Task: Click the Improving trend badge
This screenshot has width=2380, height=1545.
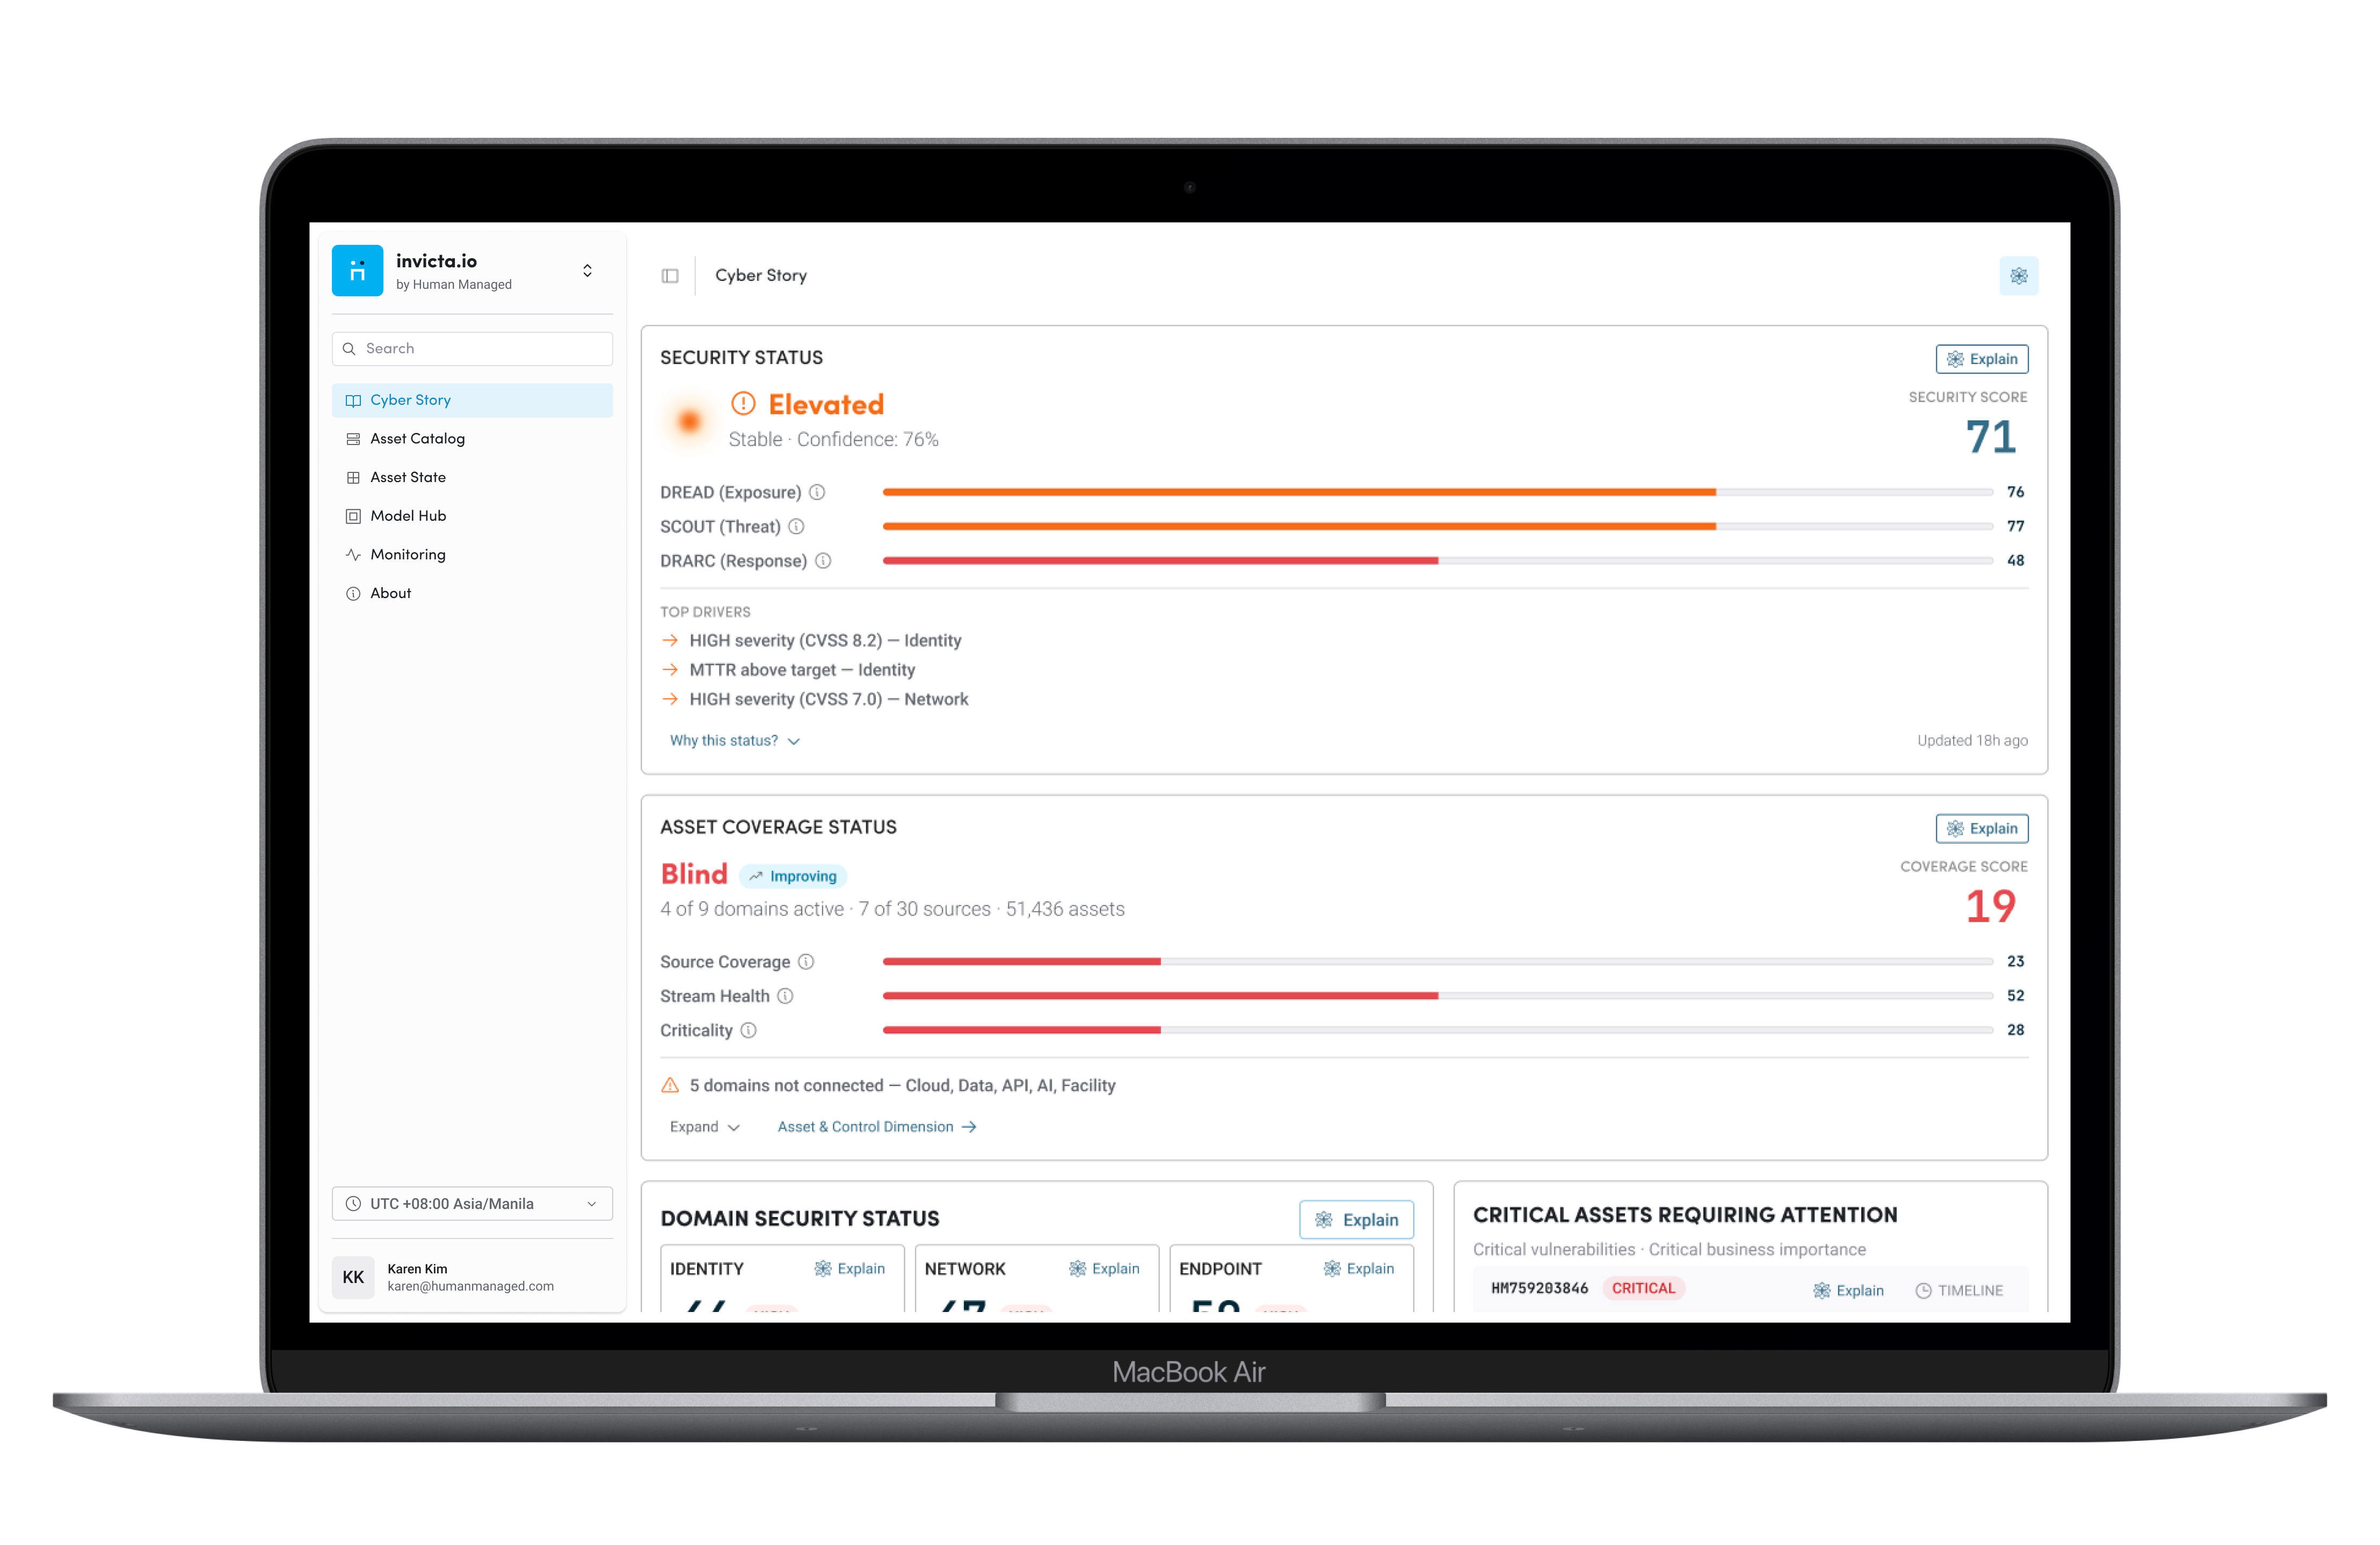Action: 793,877
